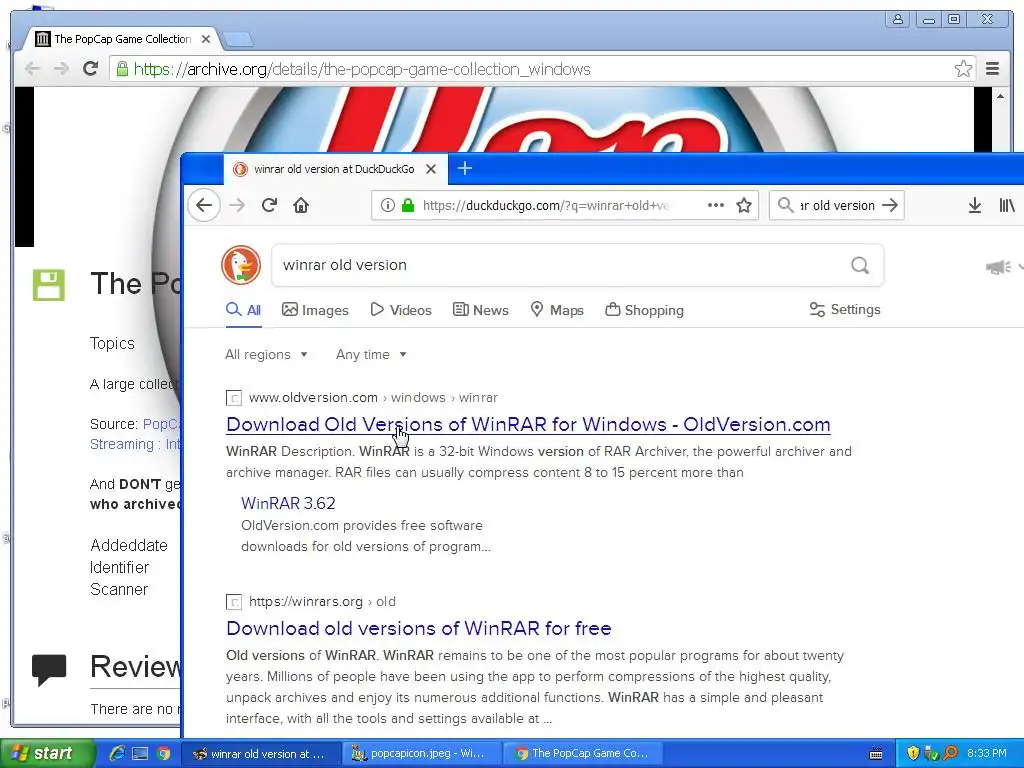The image size is (1024, 768).
Task: Click Chrome user profile icon
Action: [898, 19]
